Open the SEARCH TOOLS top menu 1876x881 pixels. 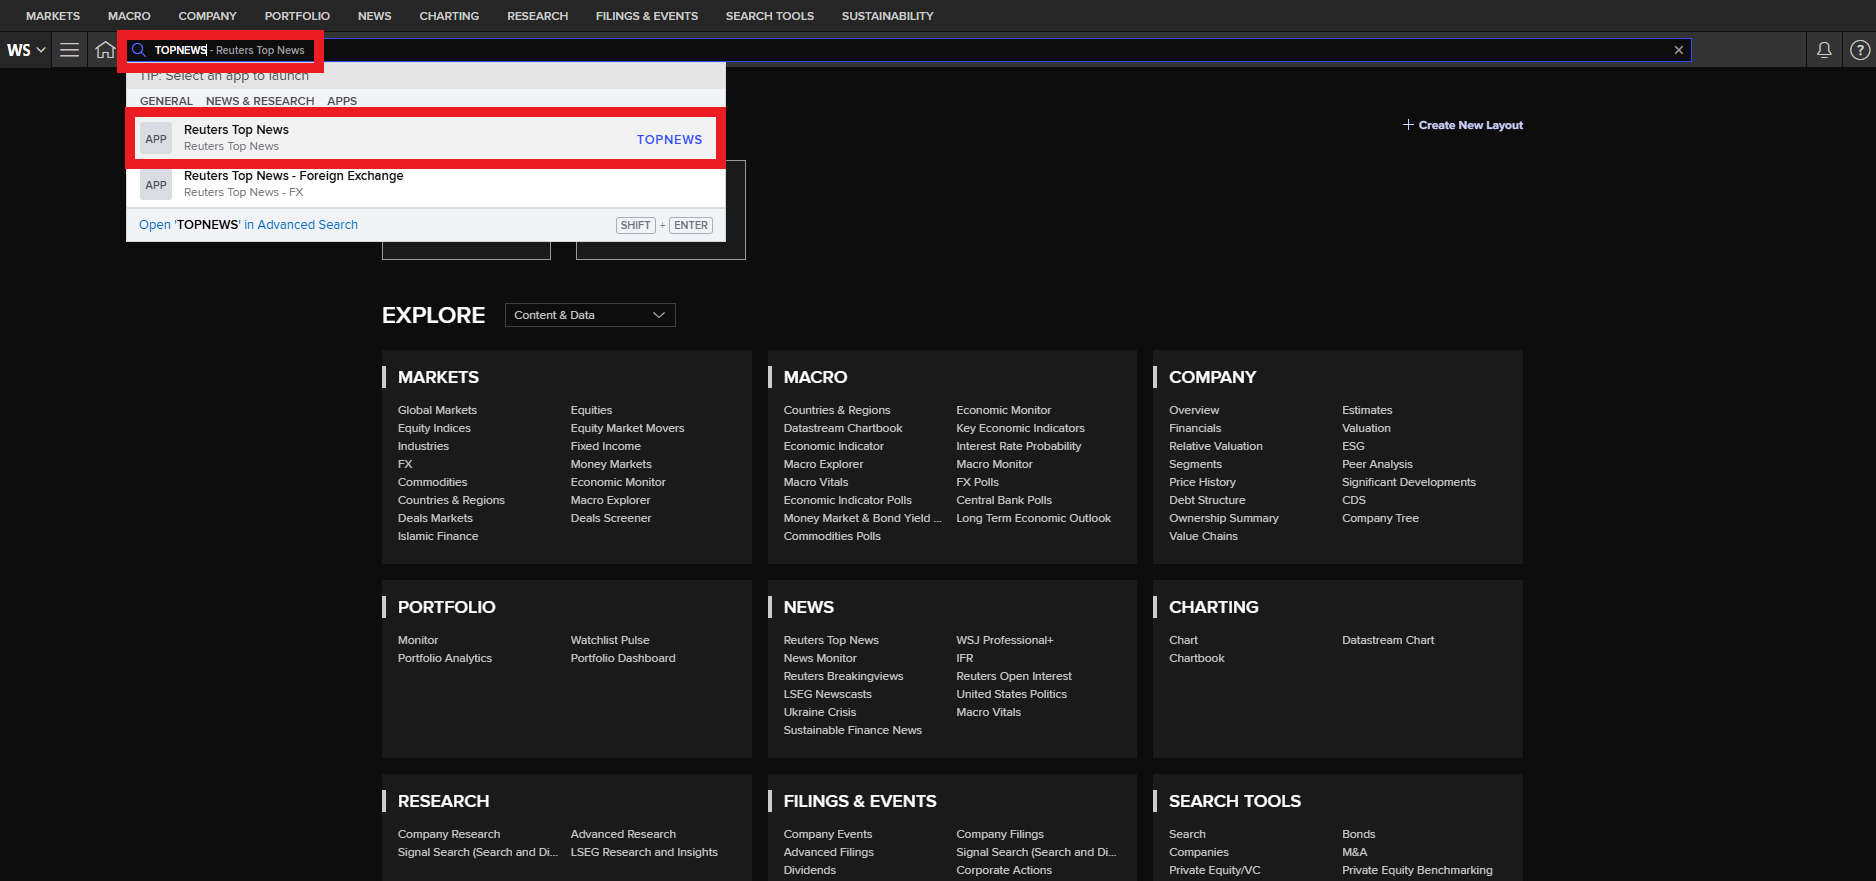coord(770,16)
